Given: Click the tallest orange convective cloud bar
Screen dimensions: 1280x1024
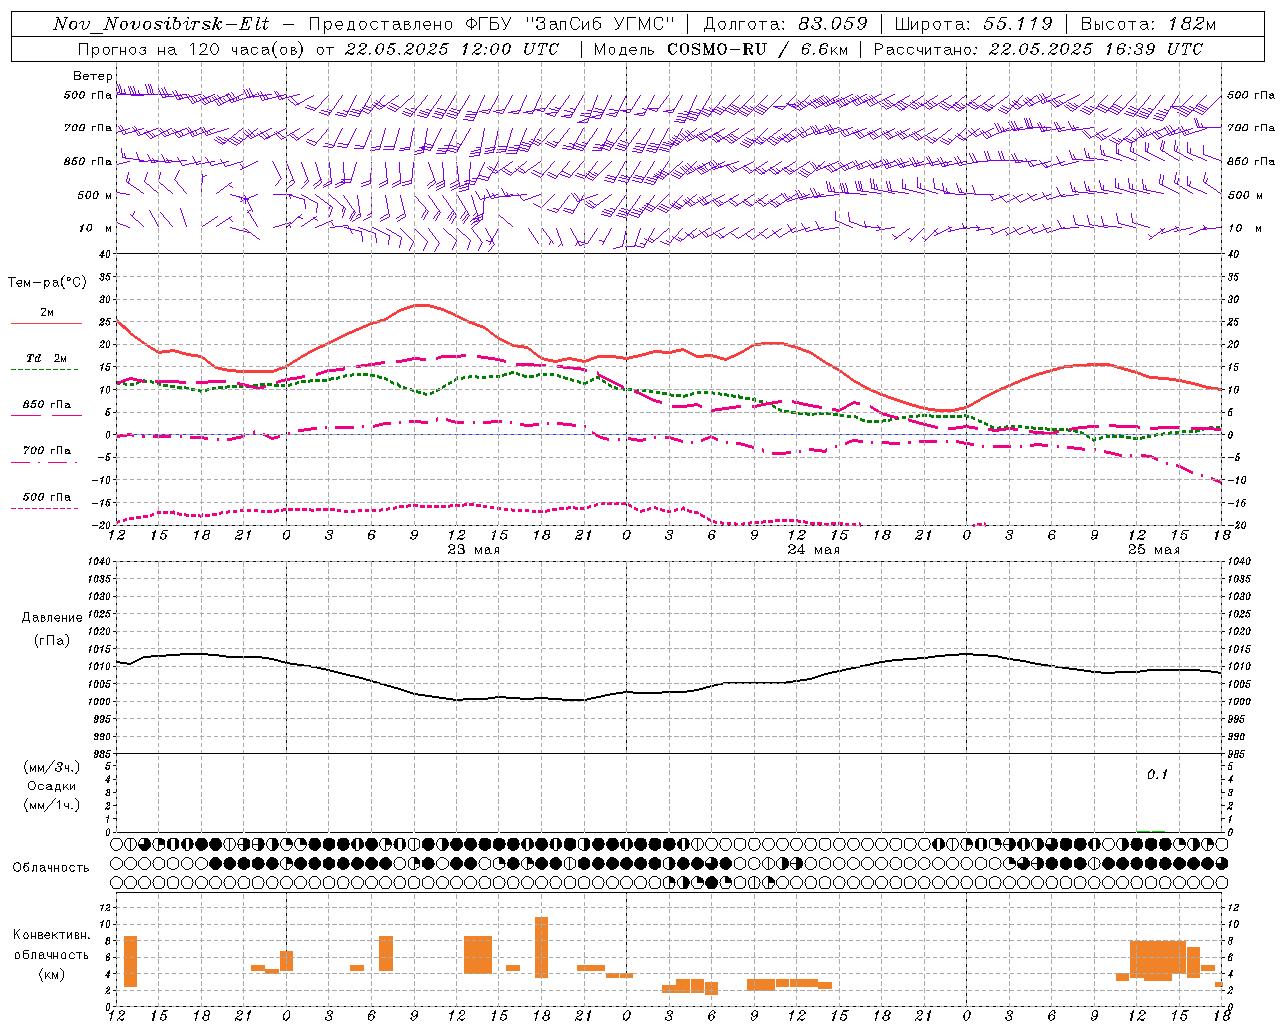Looking at the screenshot, I should pos(541,947).
